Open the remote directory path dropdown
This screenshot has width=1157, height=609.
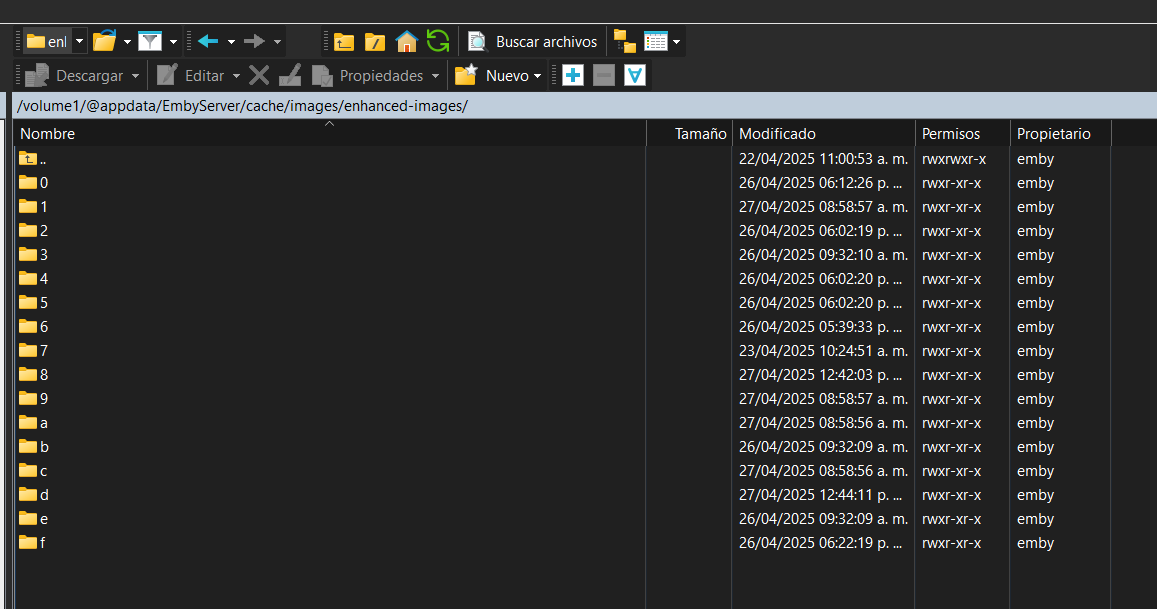click(79, 42)
